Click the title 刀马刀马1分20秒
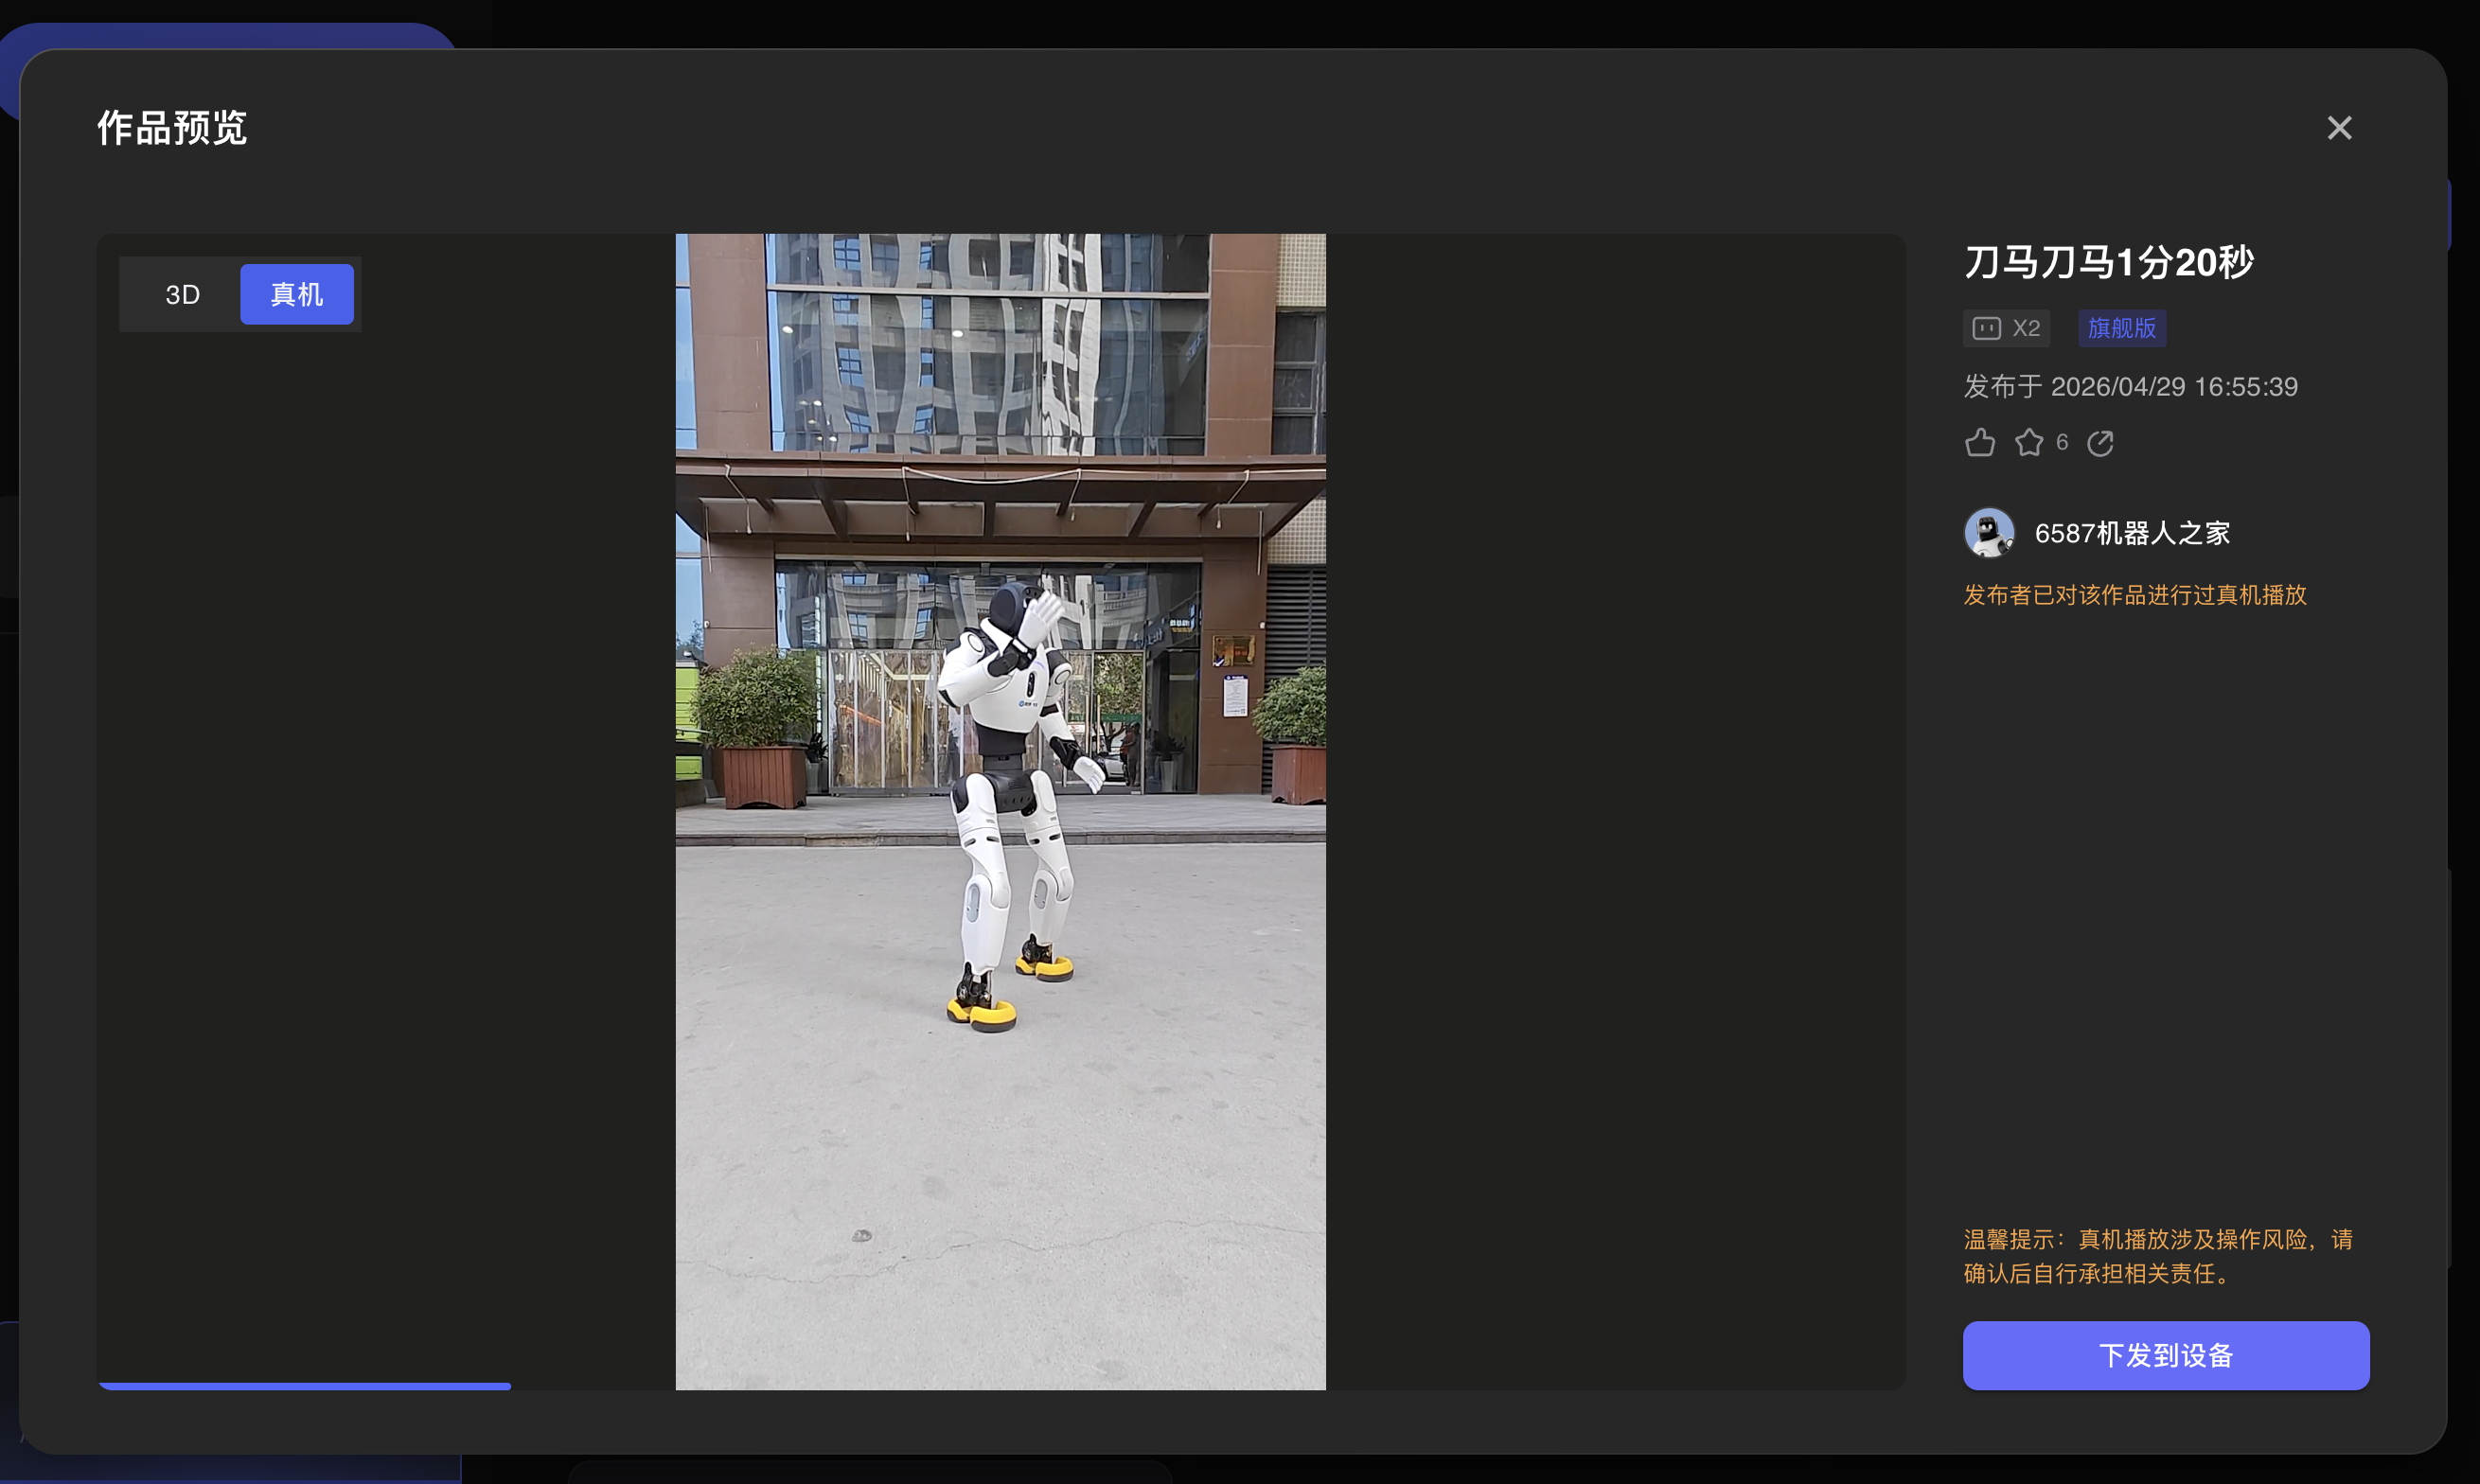The width and height of the screenshot is (2480, 1484). pyautogui.click(x=2108, y=262)
